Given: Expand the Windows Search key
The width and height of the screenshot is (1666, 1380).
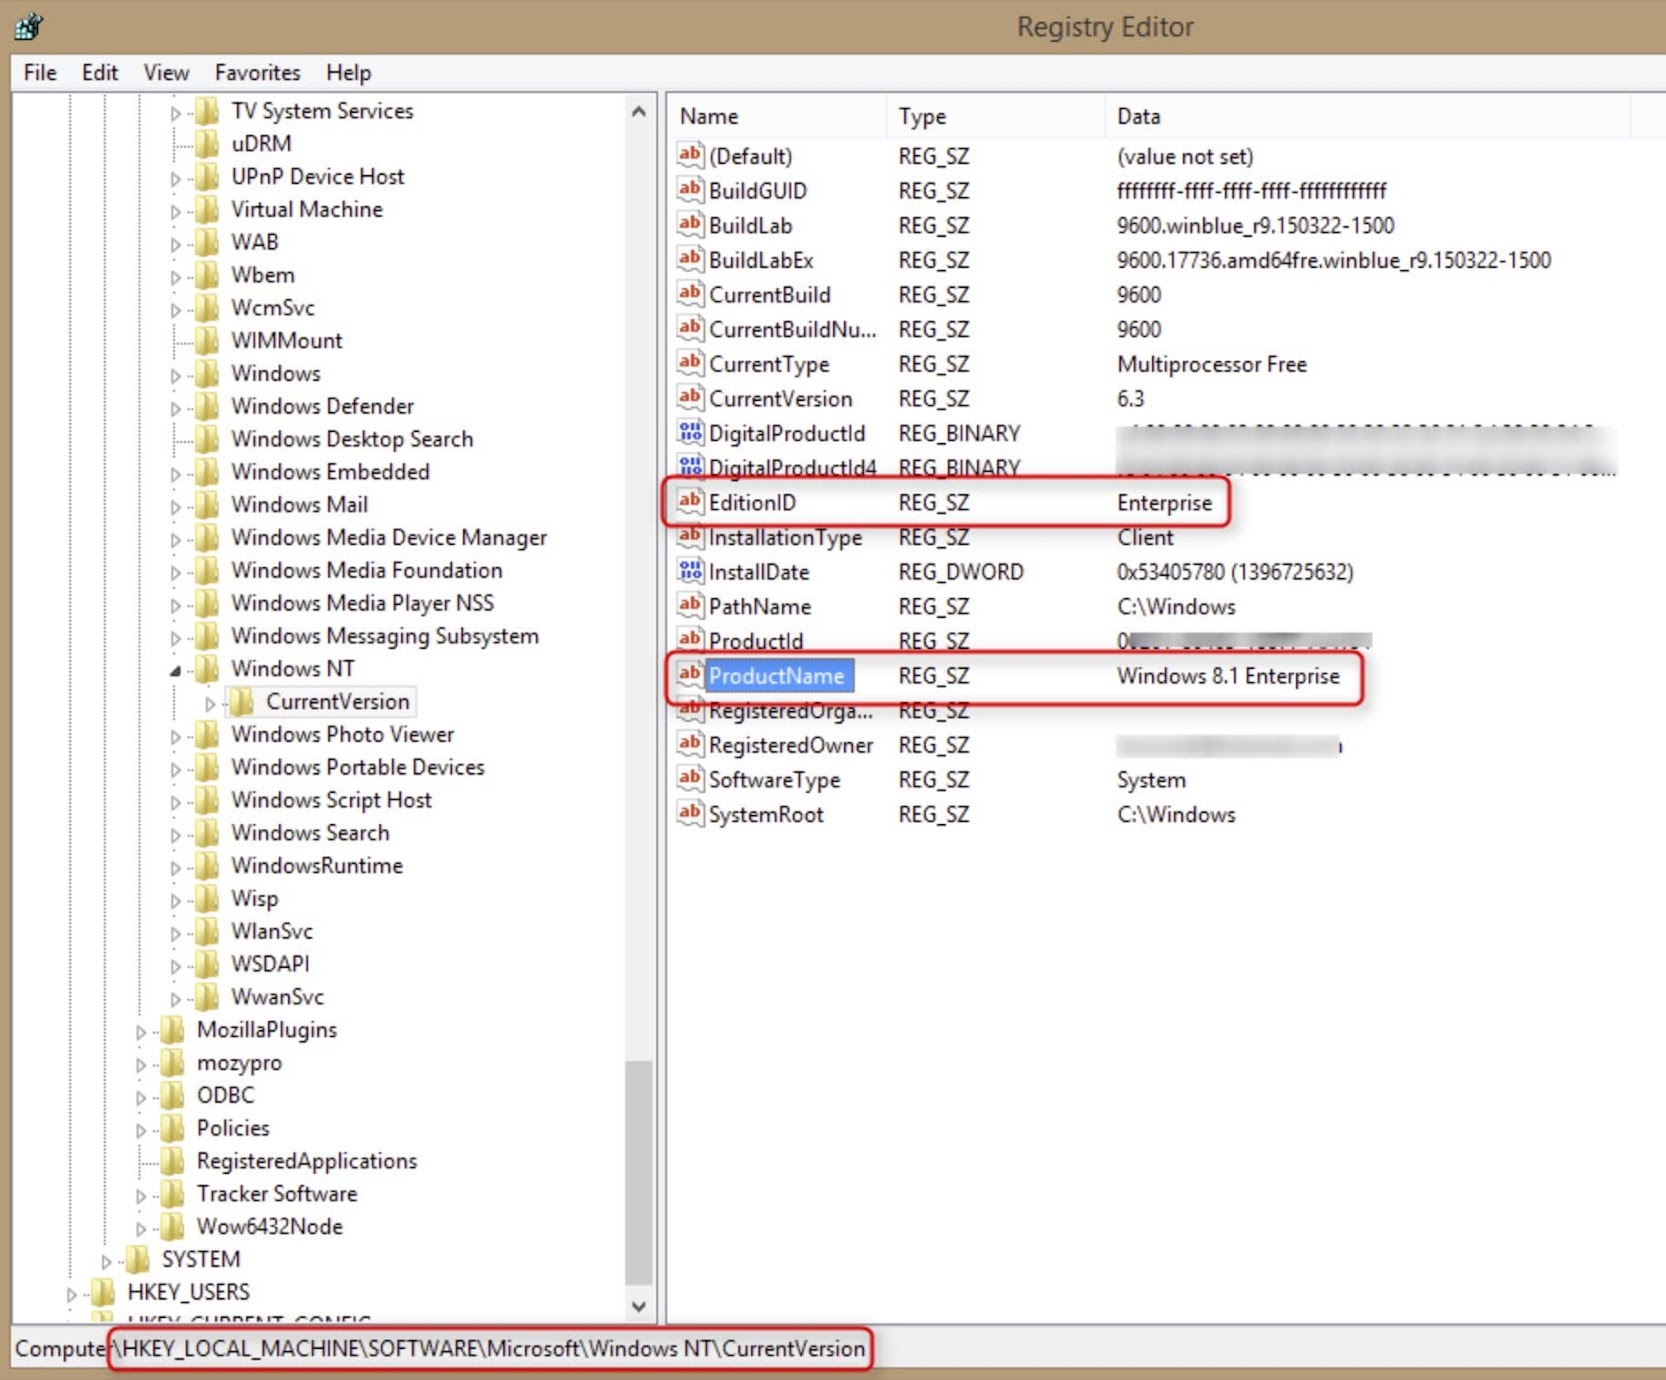Looking at the screenshot, I should coord(176,834).
